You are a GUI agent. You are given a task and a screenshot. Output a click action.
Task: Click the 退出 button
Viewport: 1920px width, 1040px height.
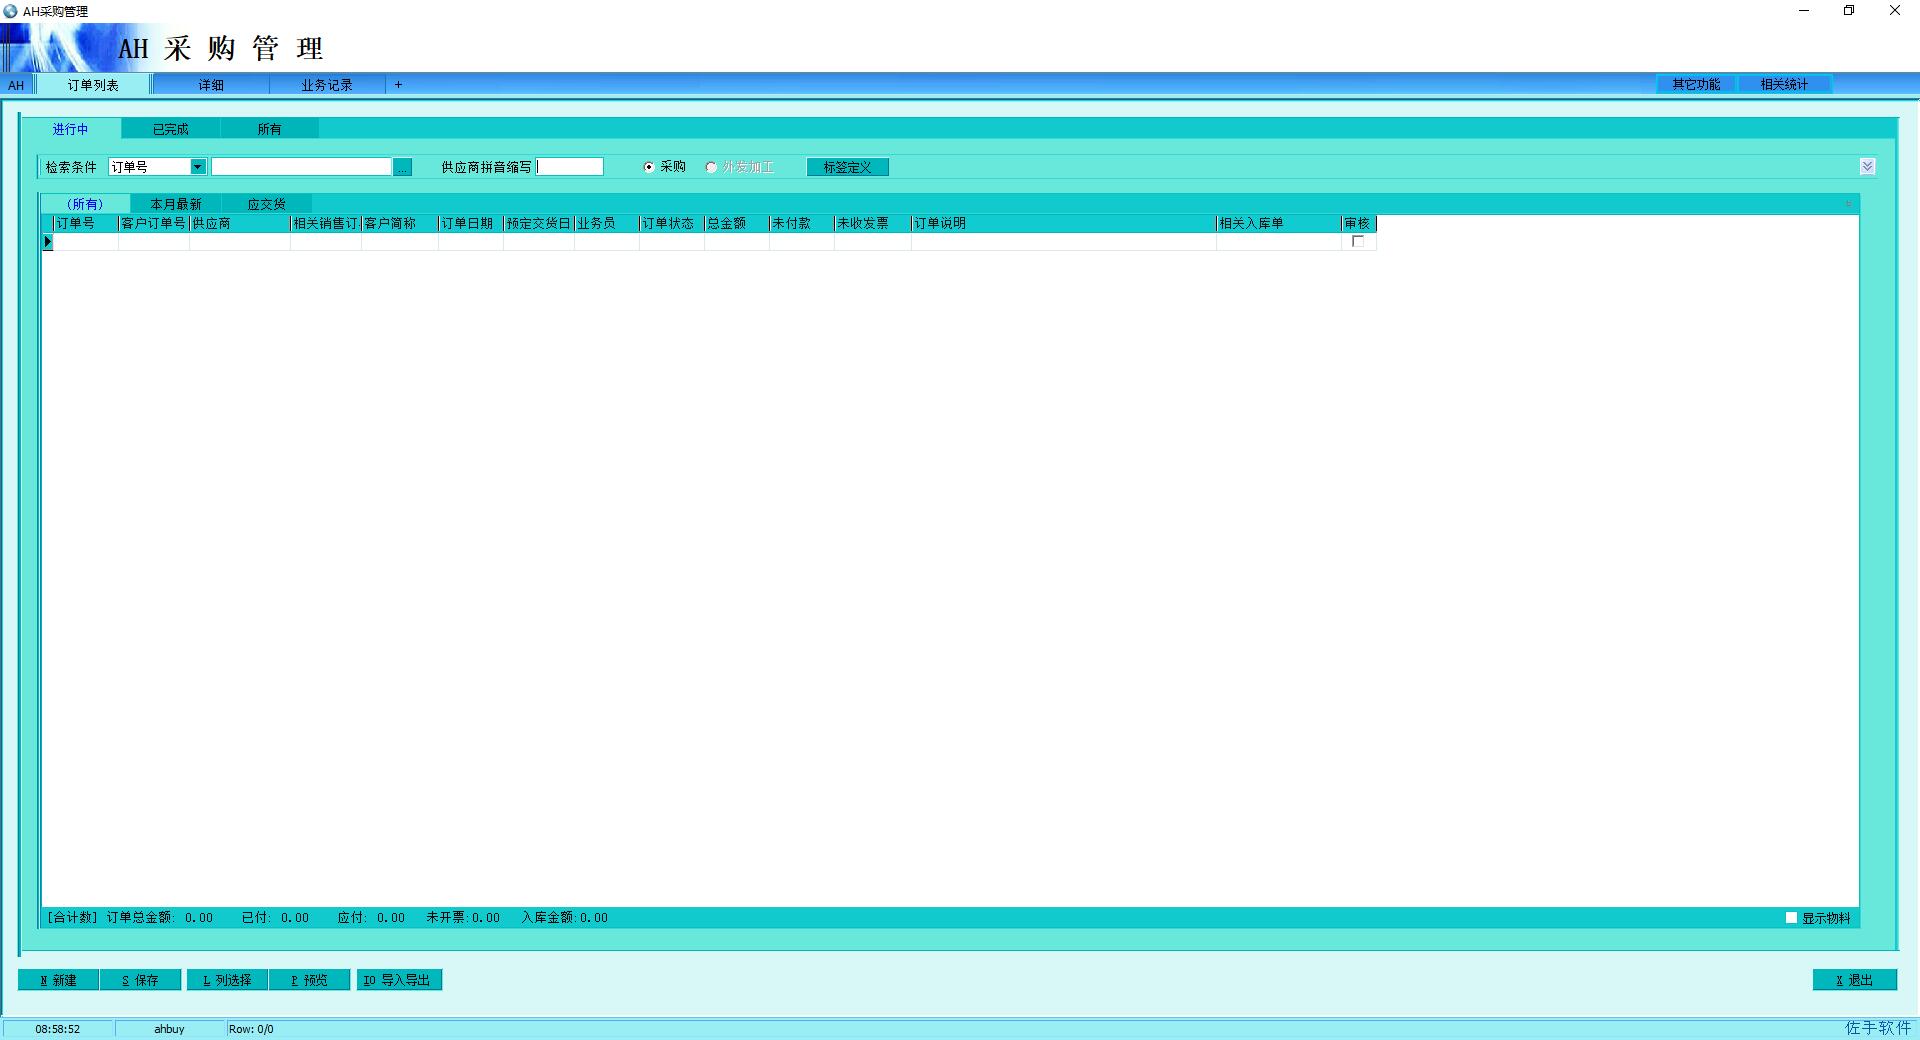tap(1854, 980)
